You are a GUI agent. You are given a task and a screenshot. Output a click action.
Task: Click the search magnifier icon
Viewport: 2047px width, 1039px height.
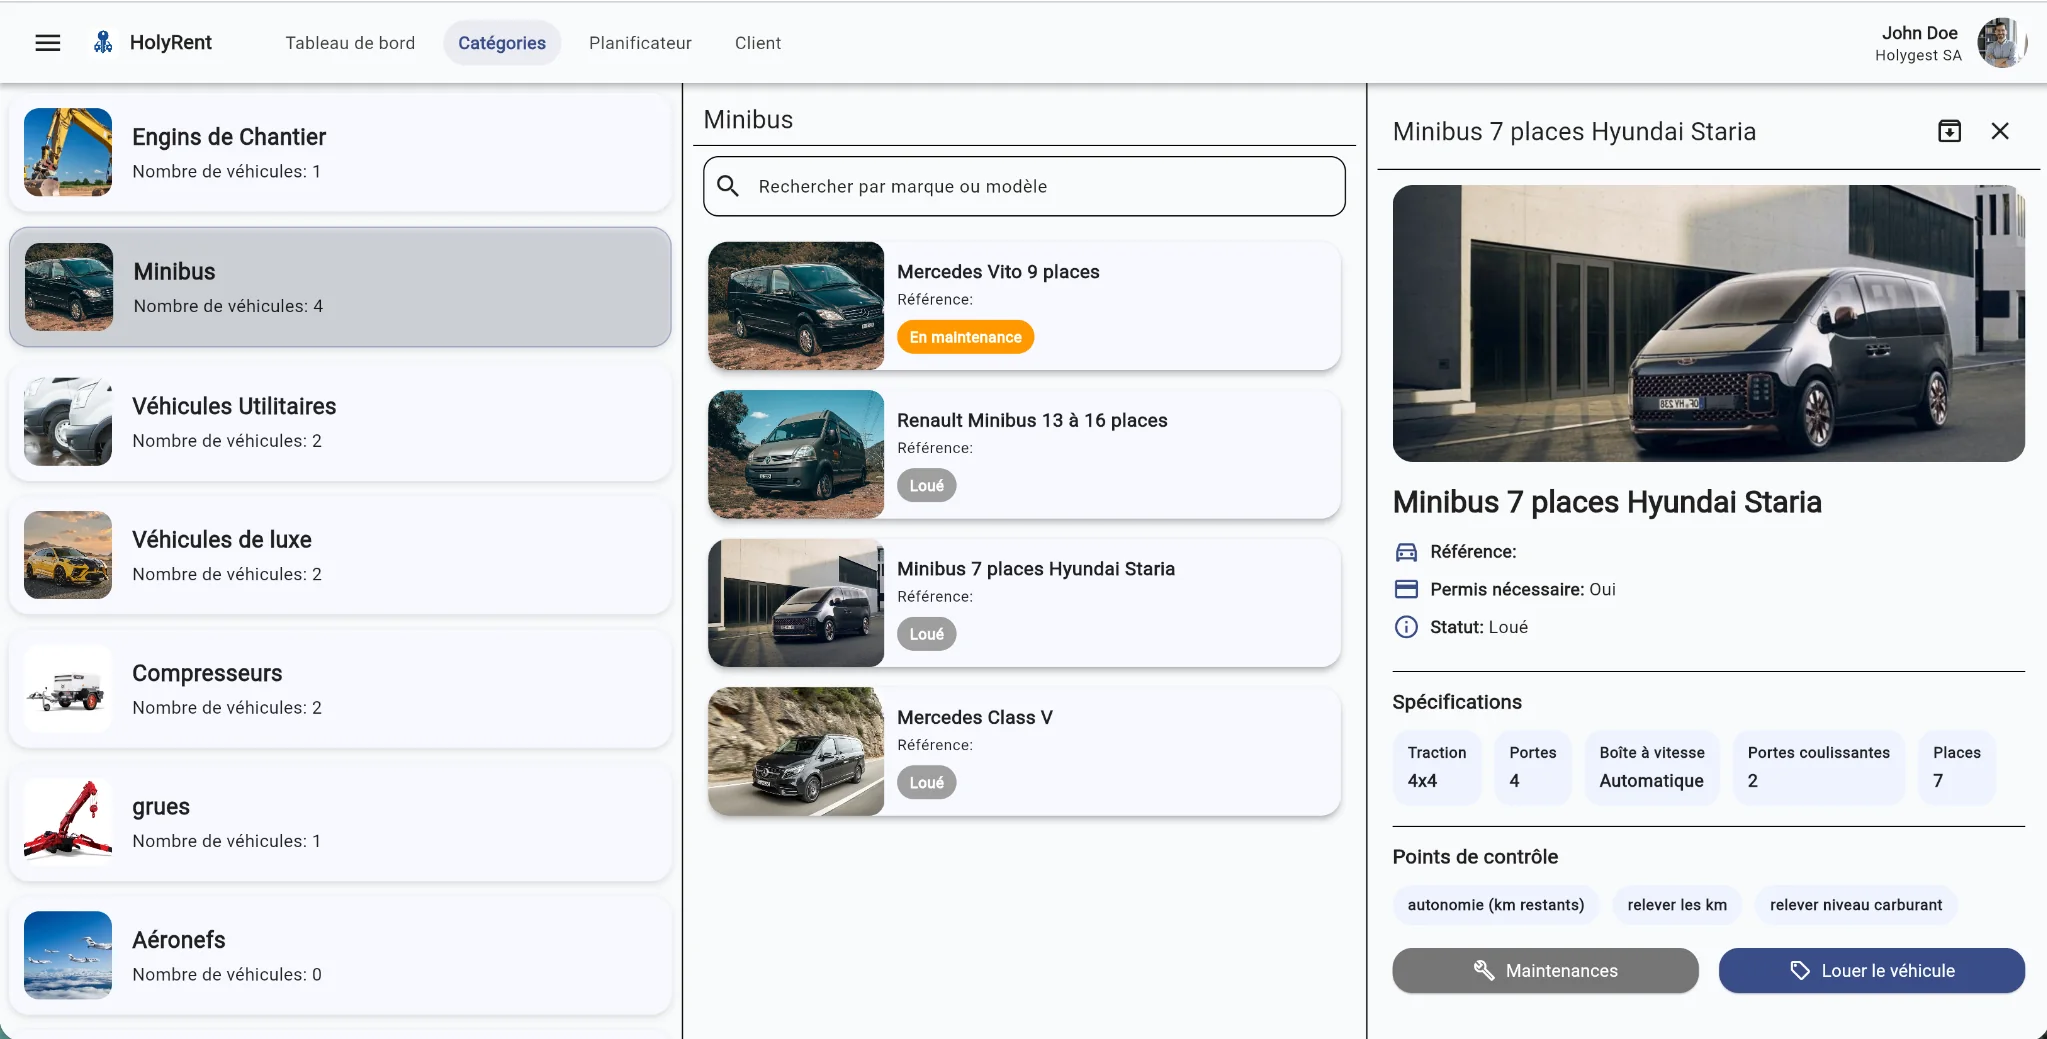coord(728,186)
